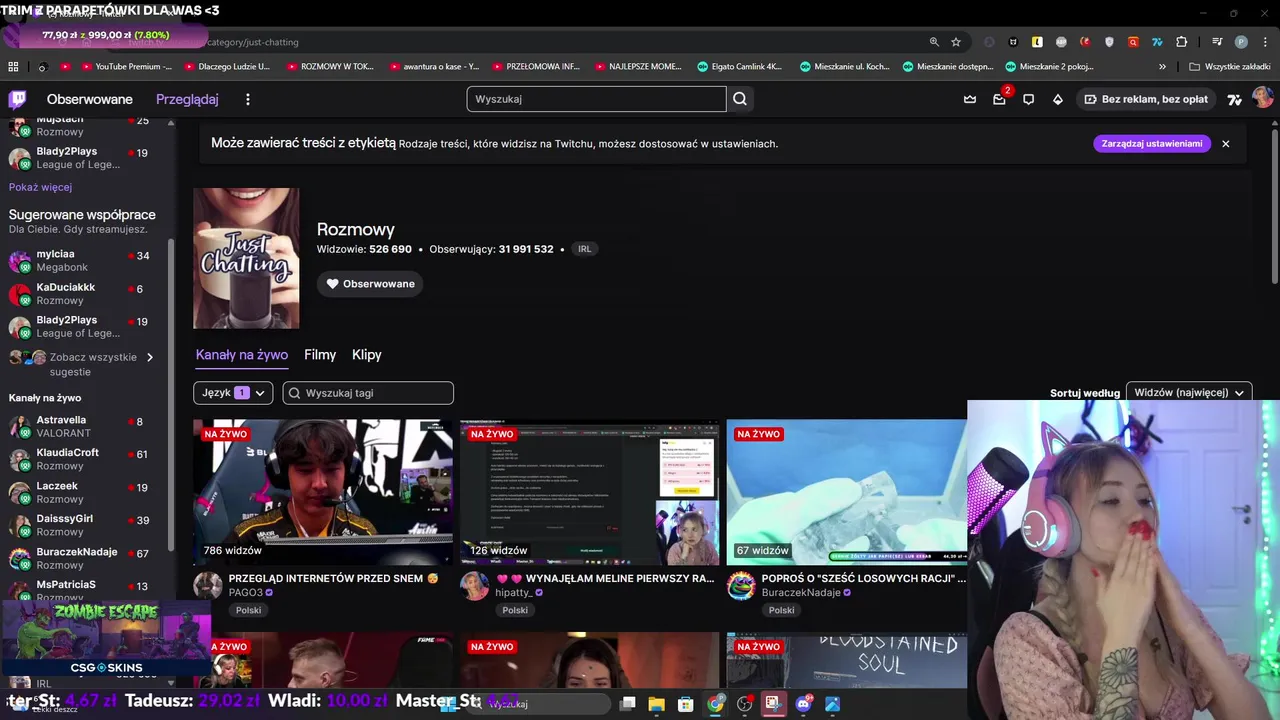Viewport: 1280px width, 720px height.
Task: Open Photos app from the taskbar
Action: click(832, 704)
